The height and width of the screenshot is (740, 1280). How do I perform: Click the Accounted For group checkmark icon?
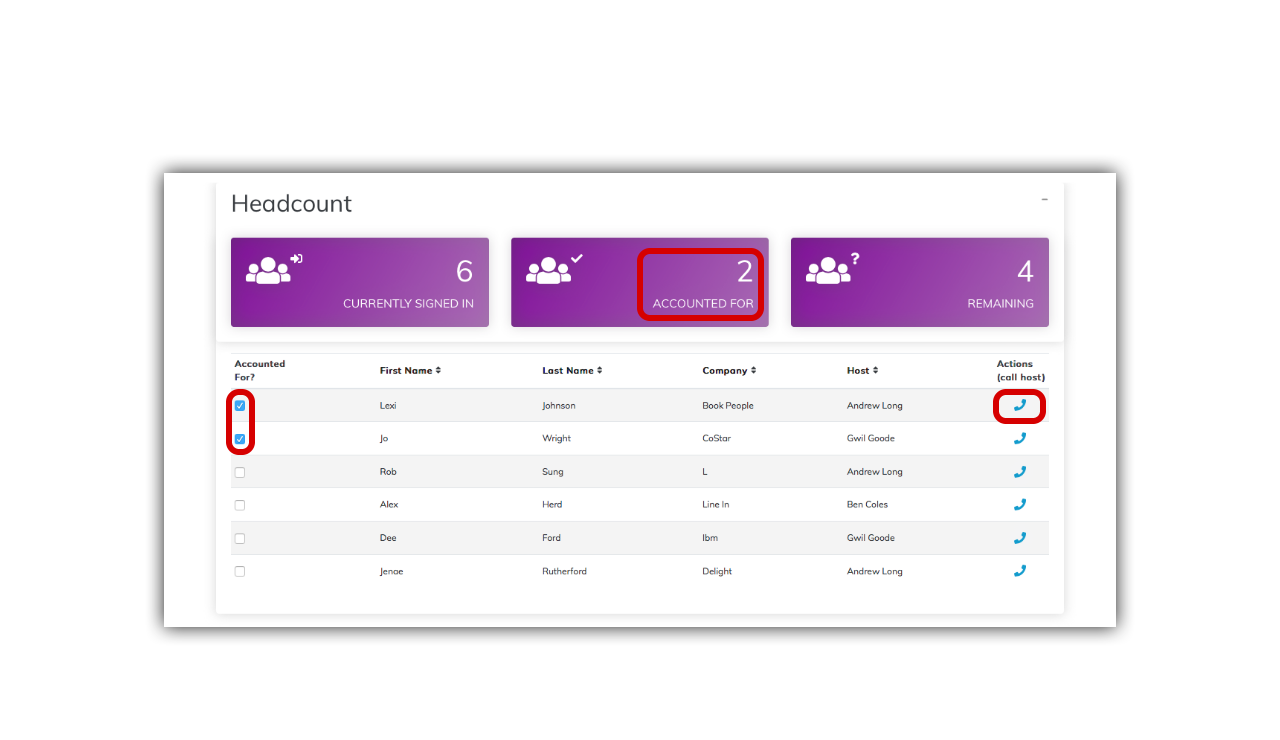click(x=554, y=269)
